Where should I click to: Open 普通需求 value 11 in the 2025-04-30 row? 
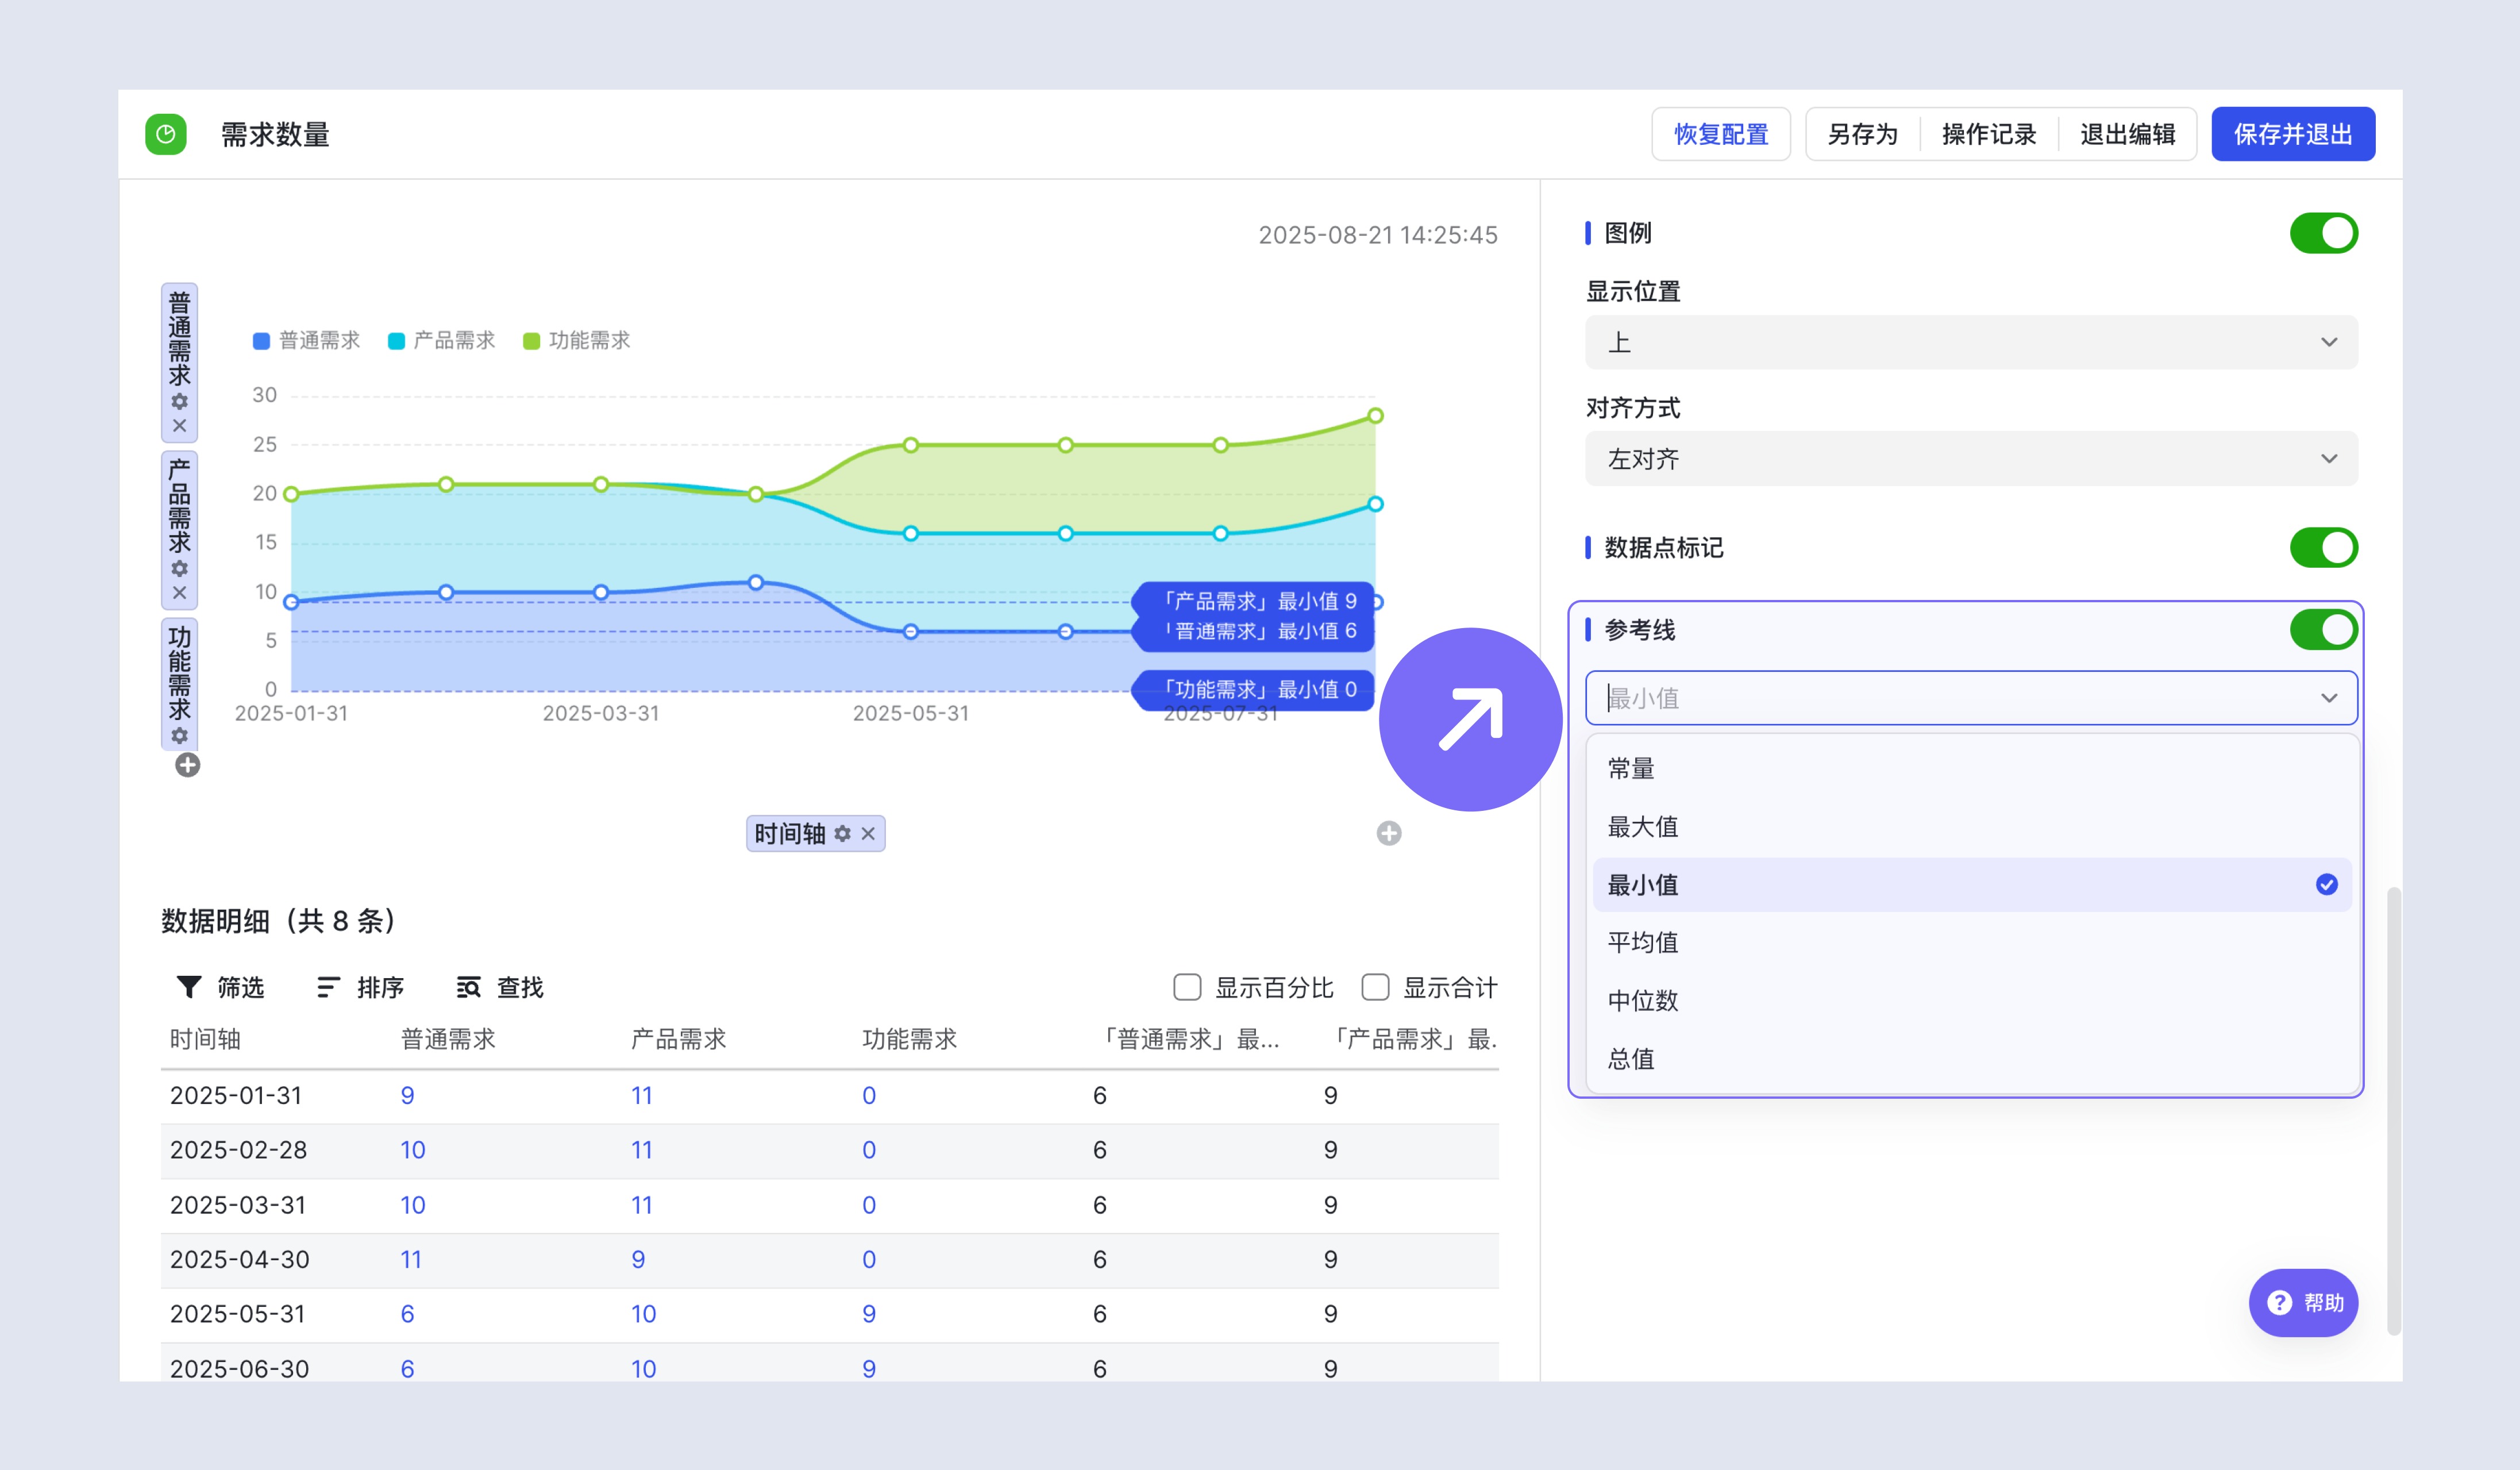[411, 1259]
